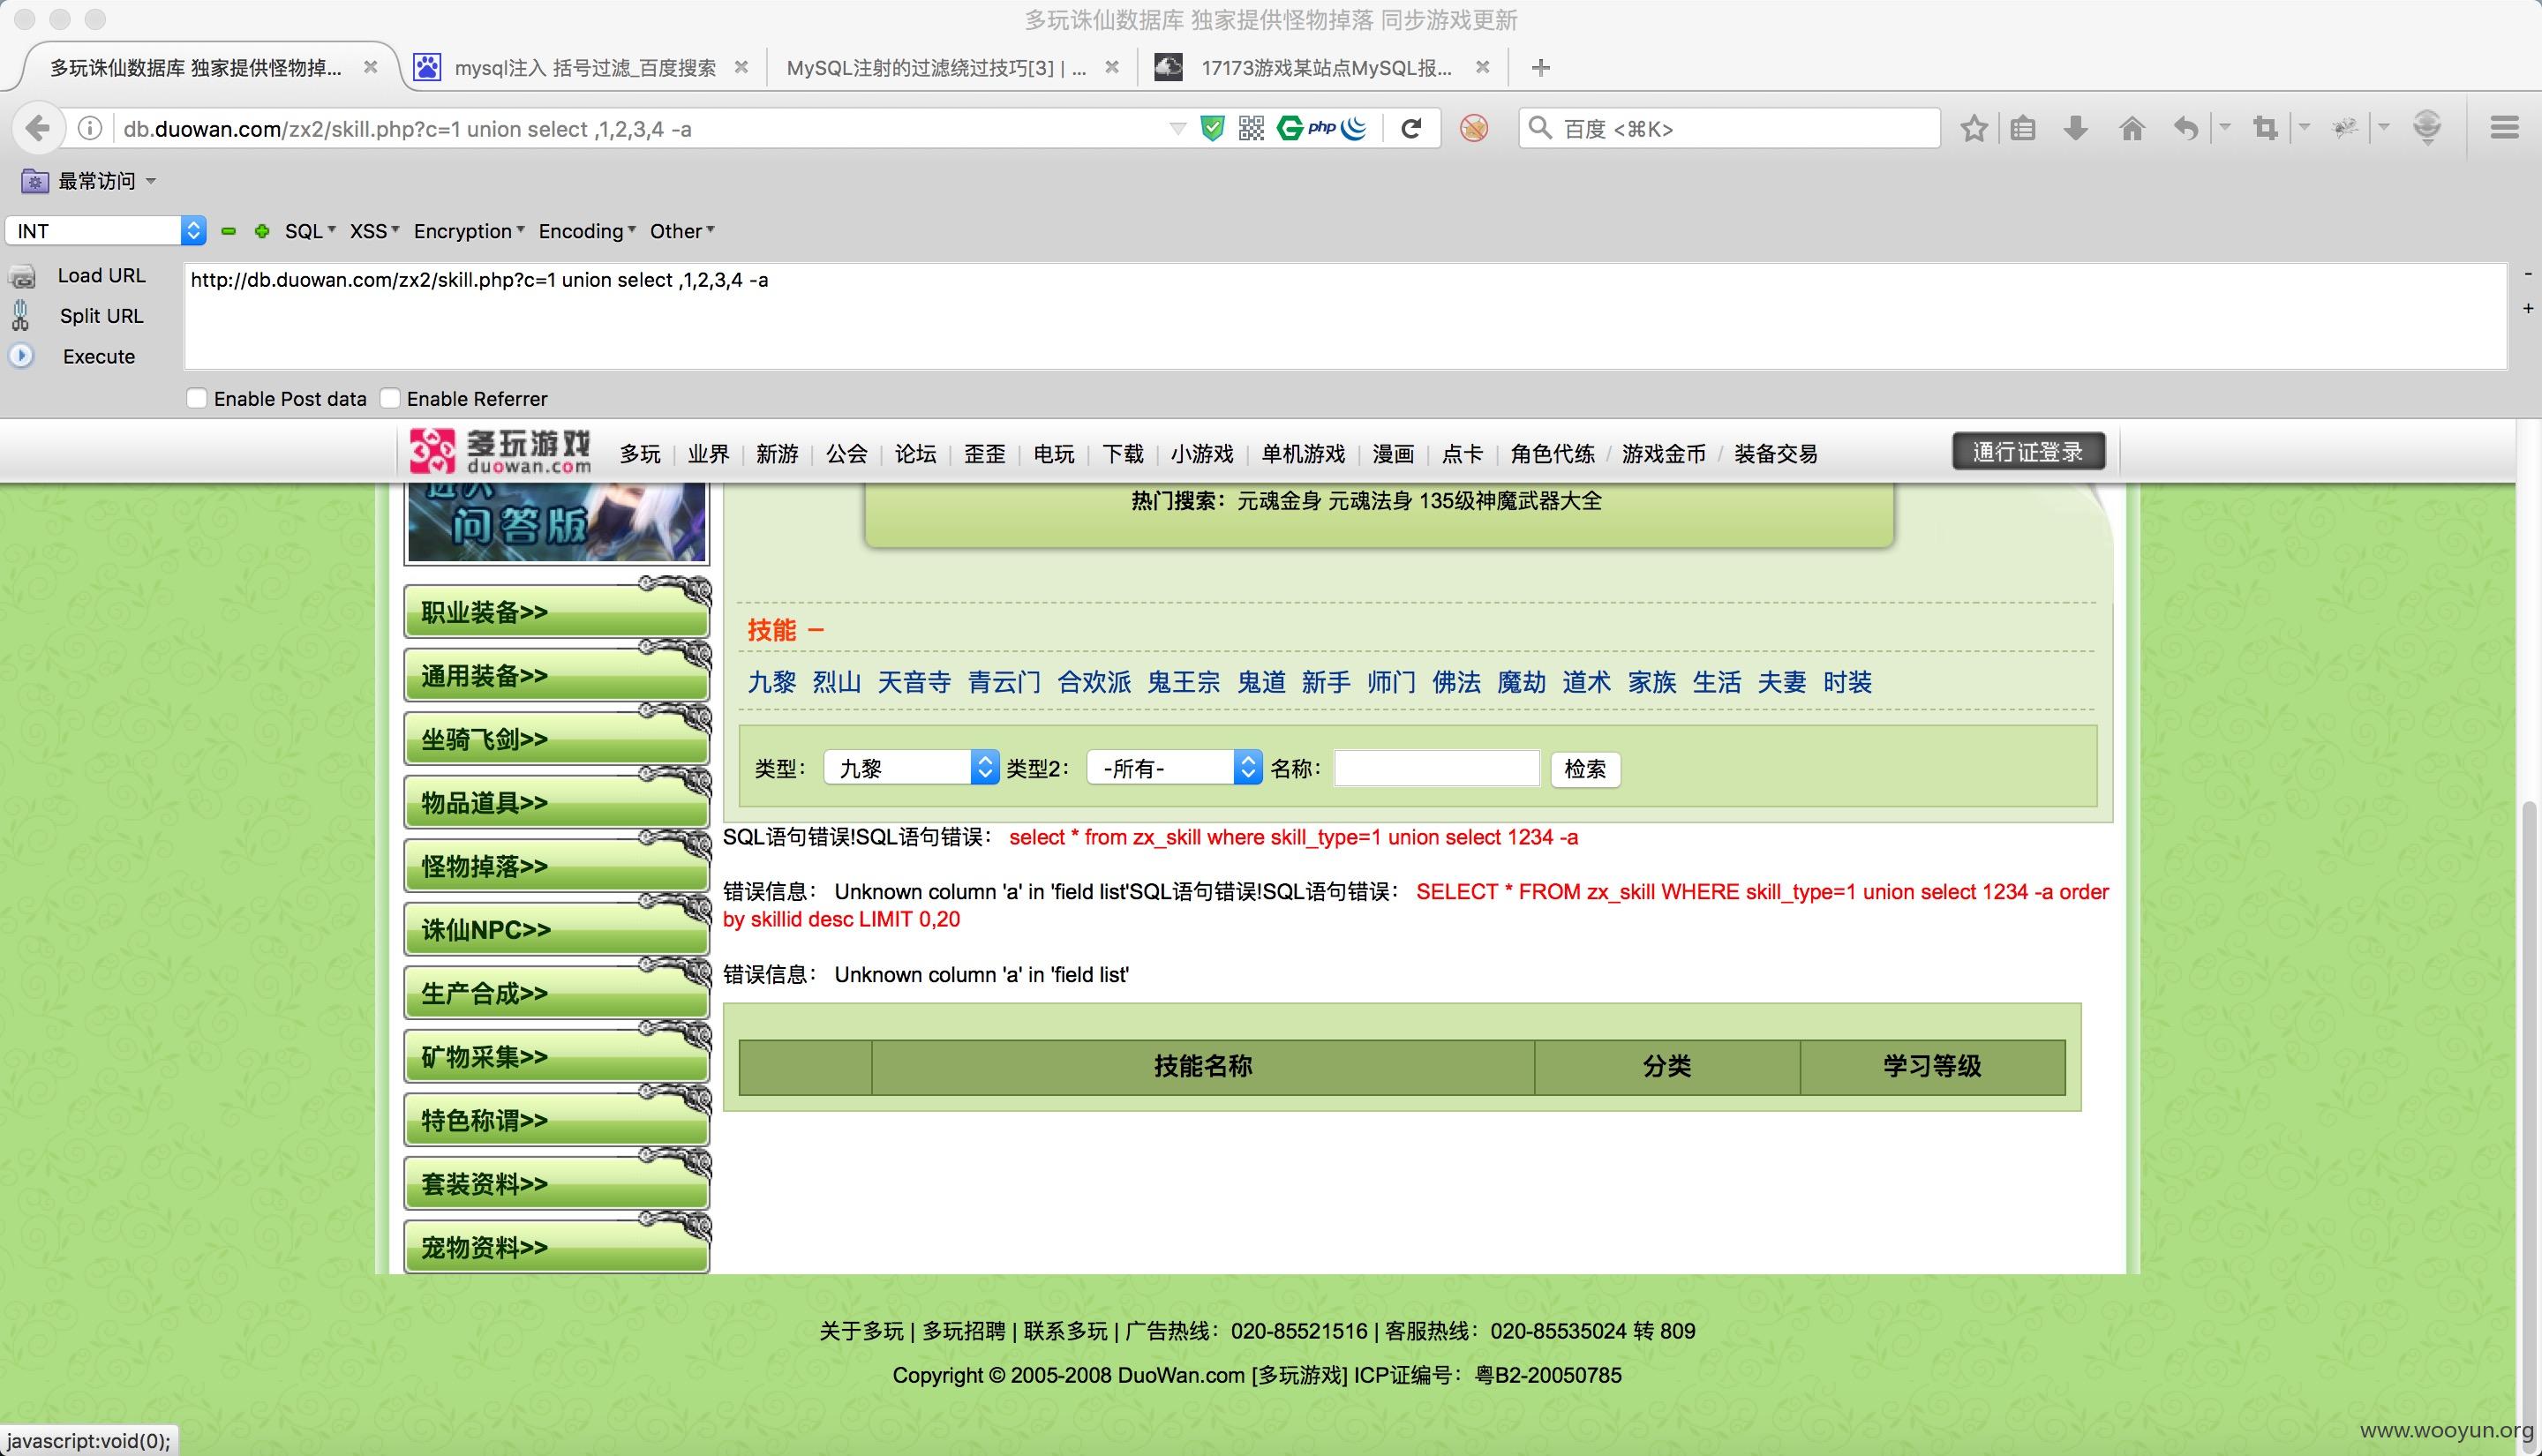Click 联系多玩 footer link
The height and width of the screenshot is (1456, 2542).
[x=1065, y=1331]
